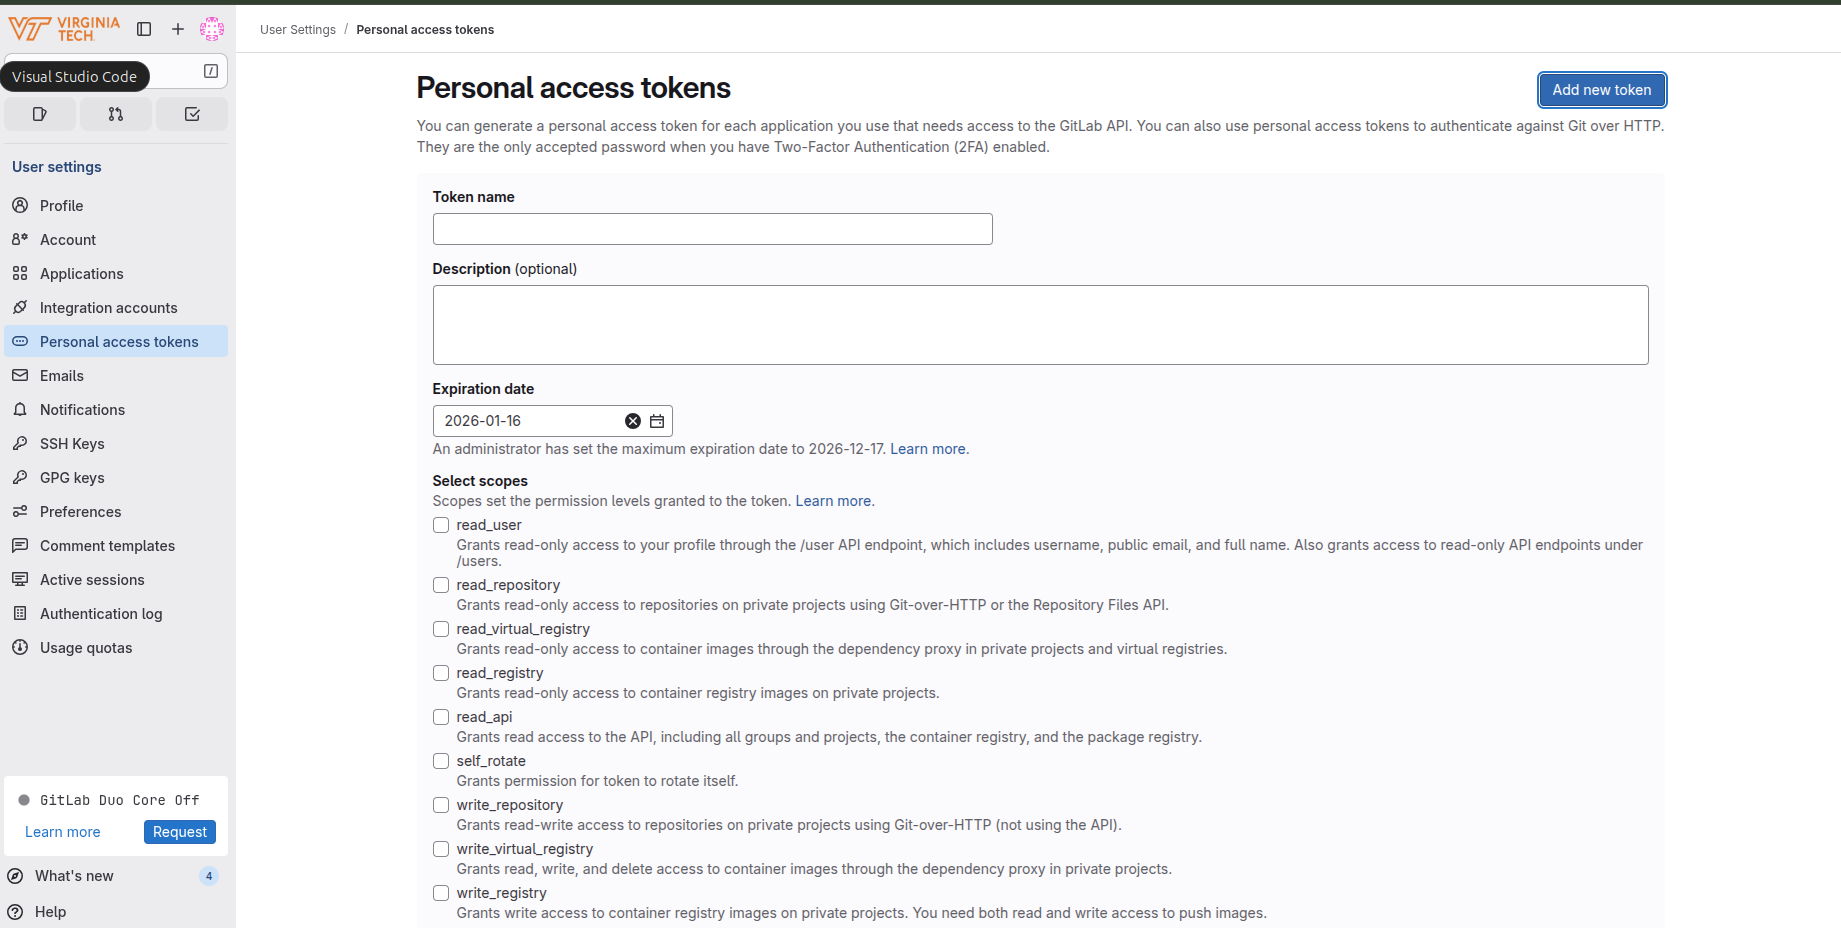1841x928 pixels.
Task: Check the read_api scope
Action: click(x=441, y=717)
